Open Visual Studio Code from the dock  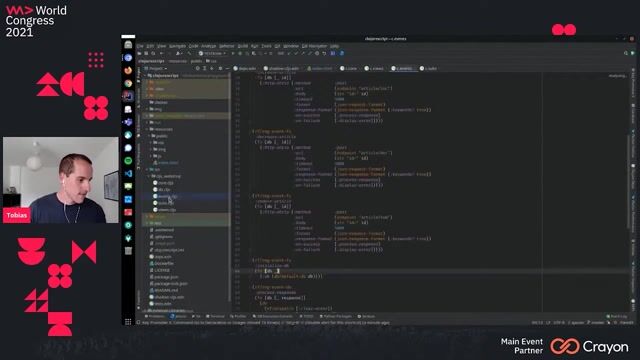[x=128, y=173]
